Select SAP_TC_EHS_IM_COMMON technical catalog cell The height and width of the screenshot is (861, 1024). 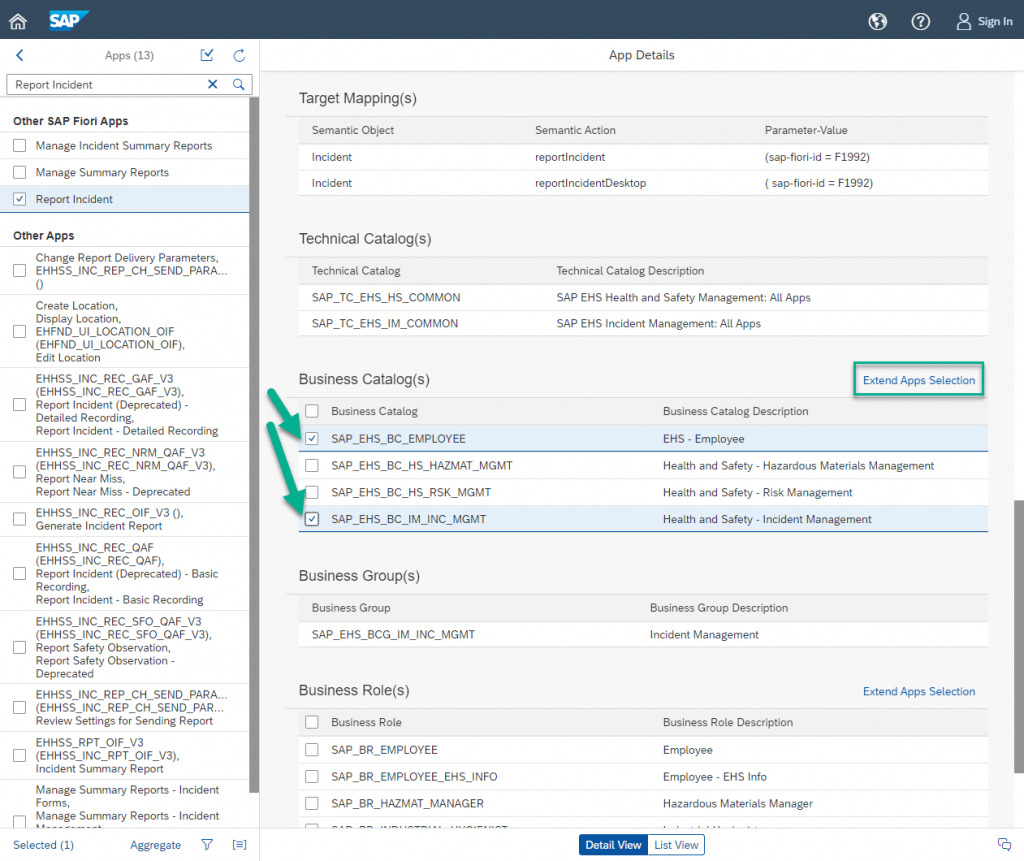point(385,323)
